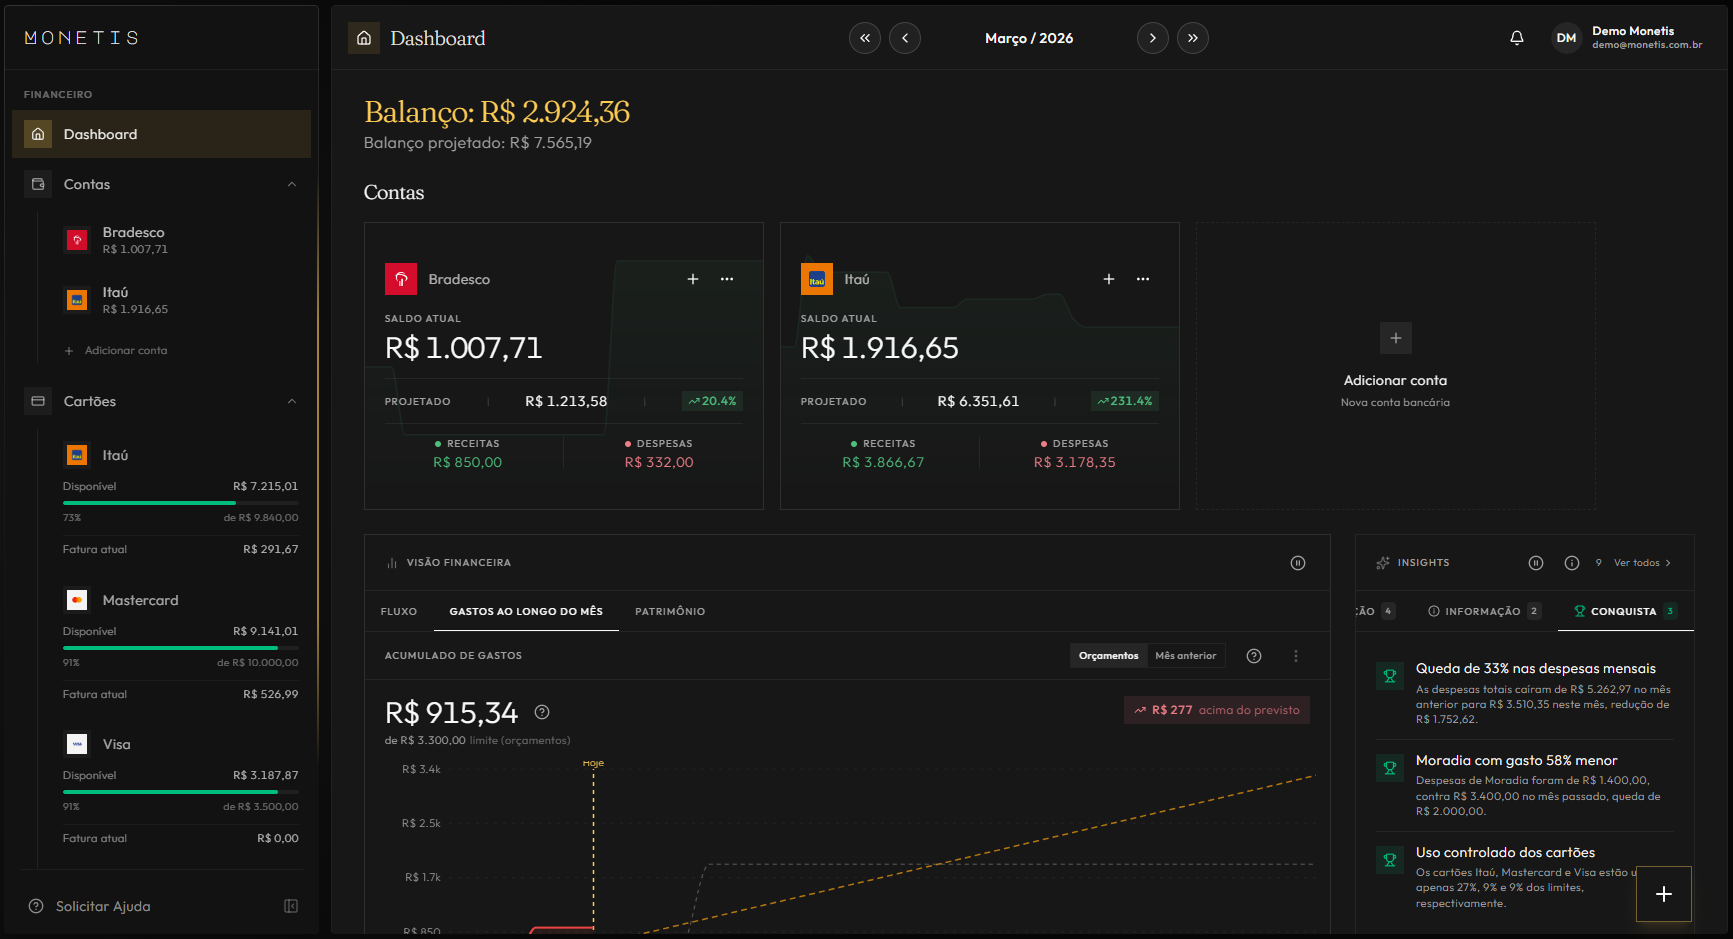Switch to the Fluxo tab
Viewport: 1733px width, 939px height.
399,611
